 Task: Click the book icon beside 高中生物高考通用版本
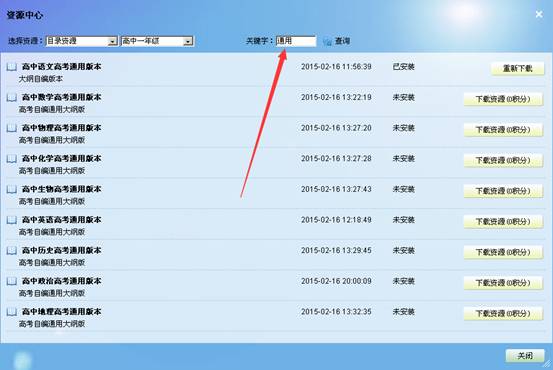[11, 189]
